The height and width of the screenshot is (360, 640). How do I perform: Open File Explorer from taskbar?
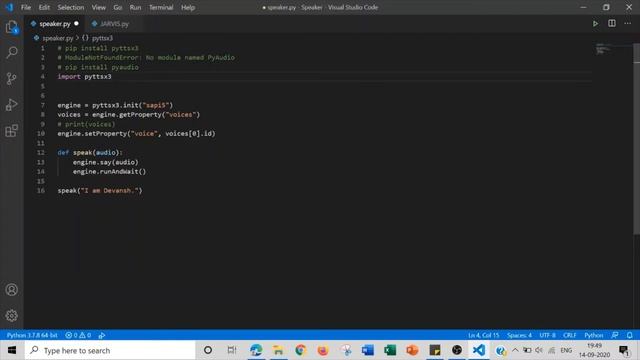[278, 350]
